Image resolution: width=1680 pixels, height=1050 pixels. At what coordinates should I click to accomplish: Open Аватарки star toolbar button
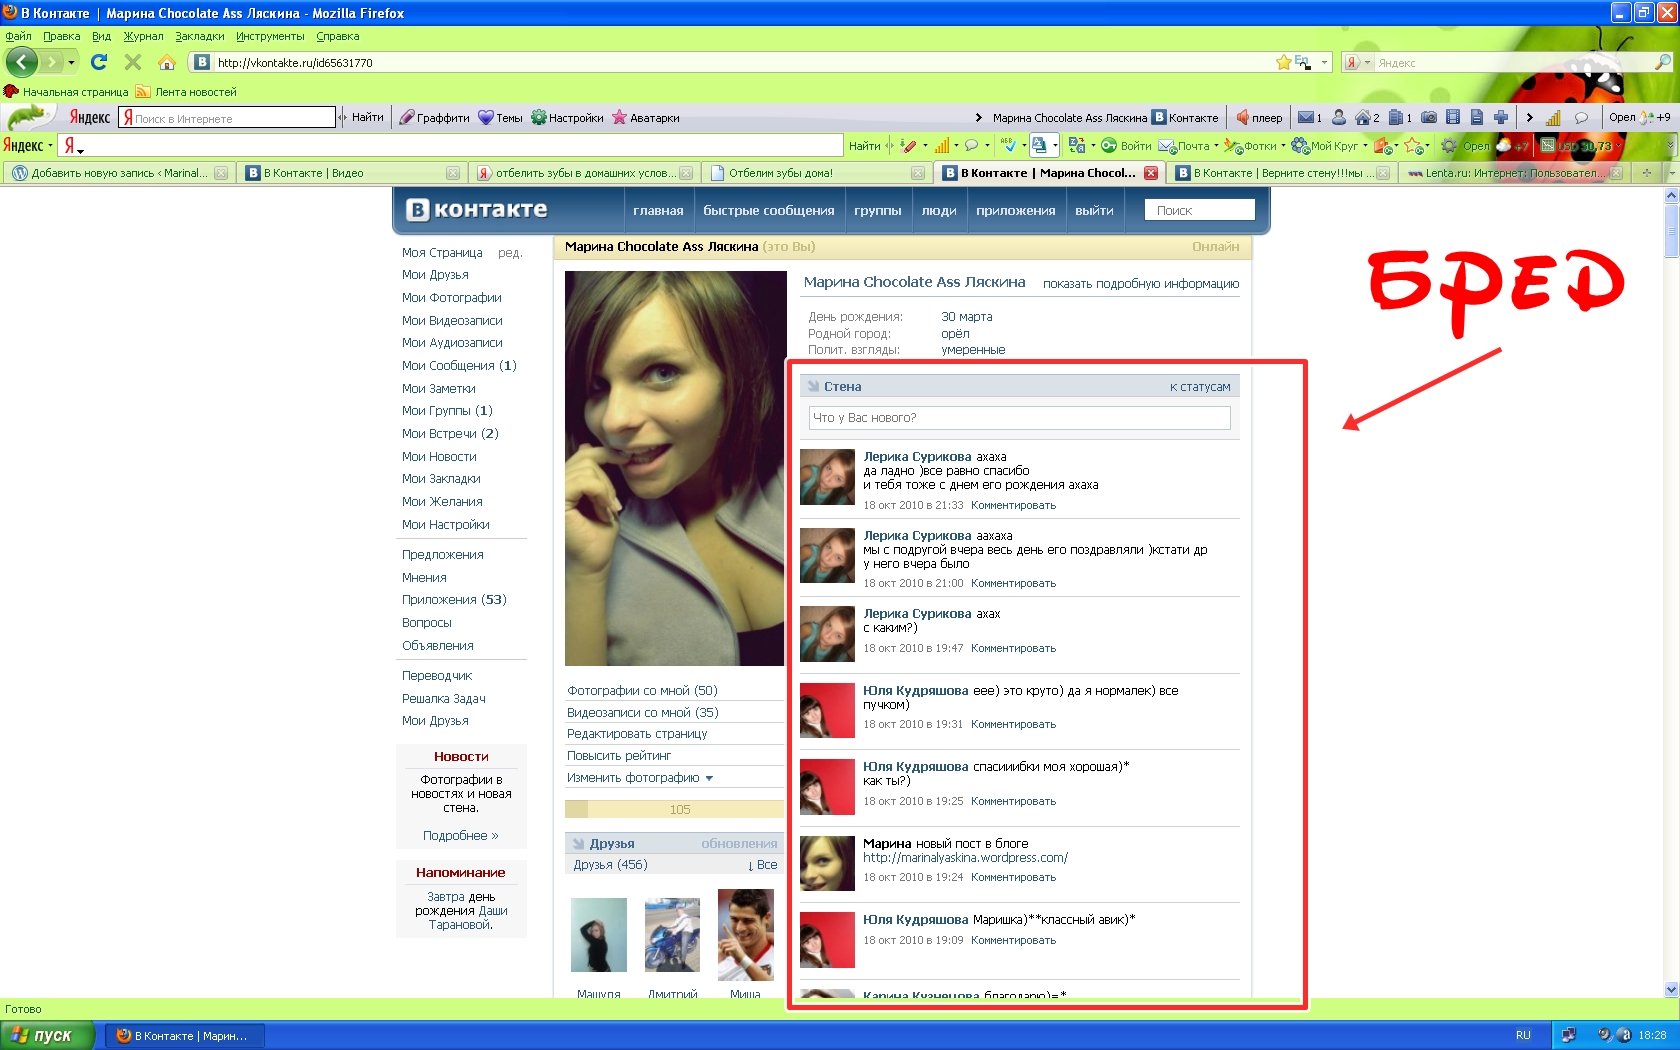[646, 118]
